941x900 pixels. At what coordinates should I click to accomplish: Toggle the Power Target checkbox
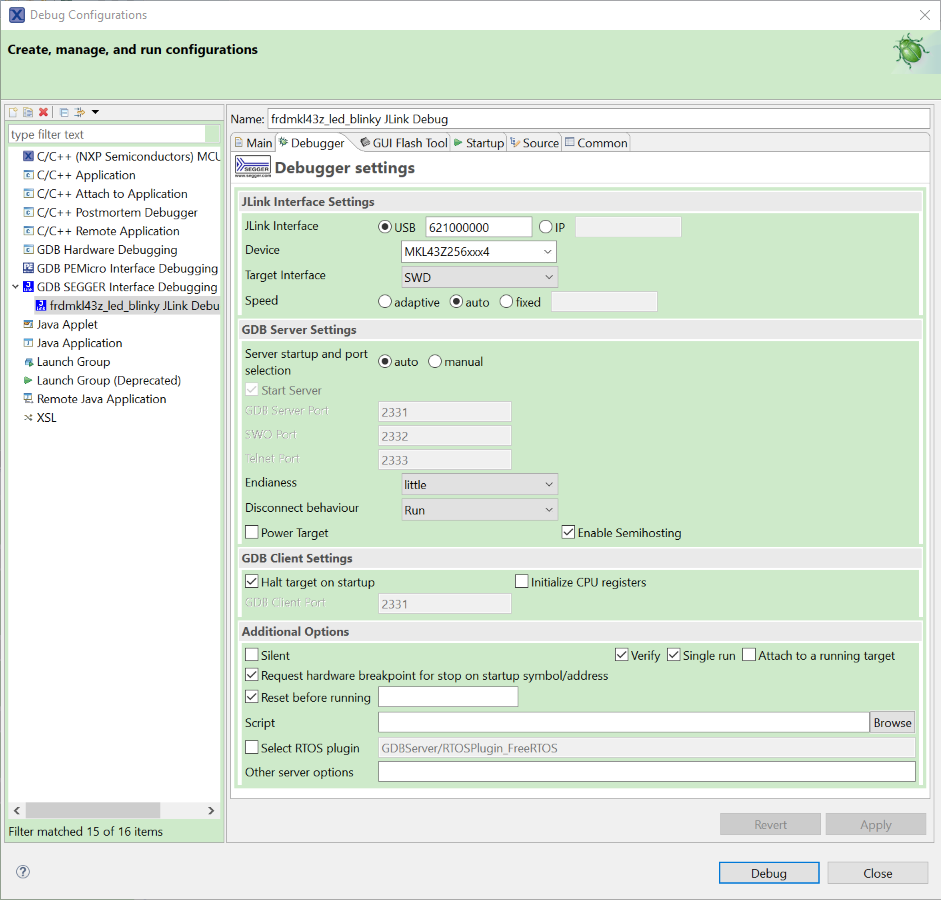pyautogui.click(x=252, y=532)
